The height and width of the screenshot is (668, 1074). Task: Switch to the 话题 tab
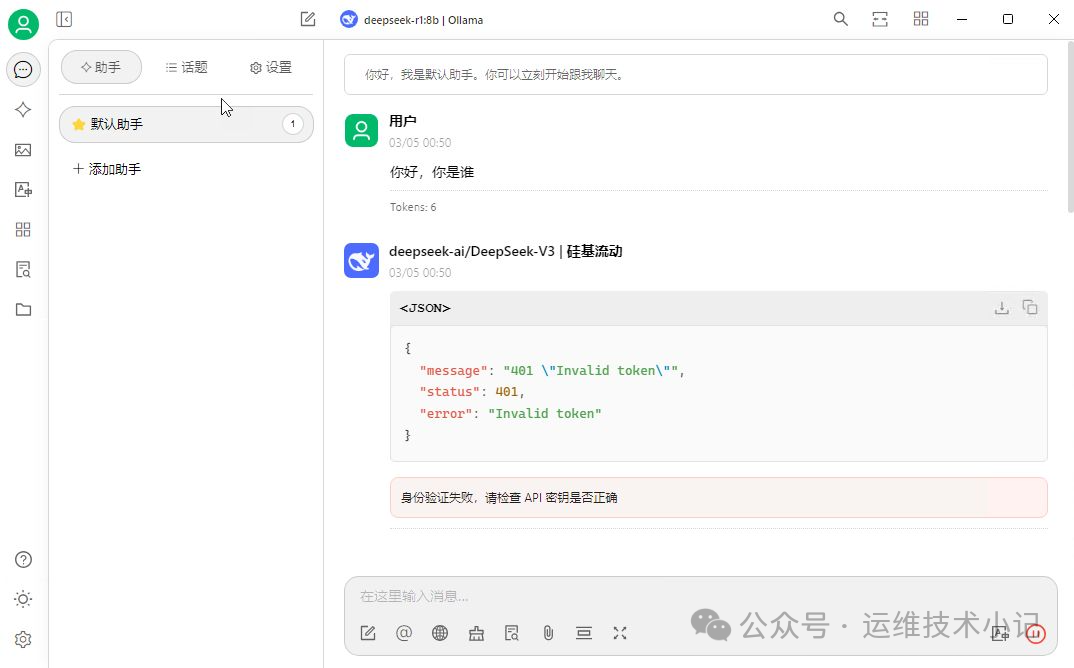186,67
